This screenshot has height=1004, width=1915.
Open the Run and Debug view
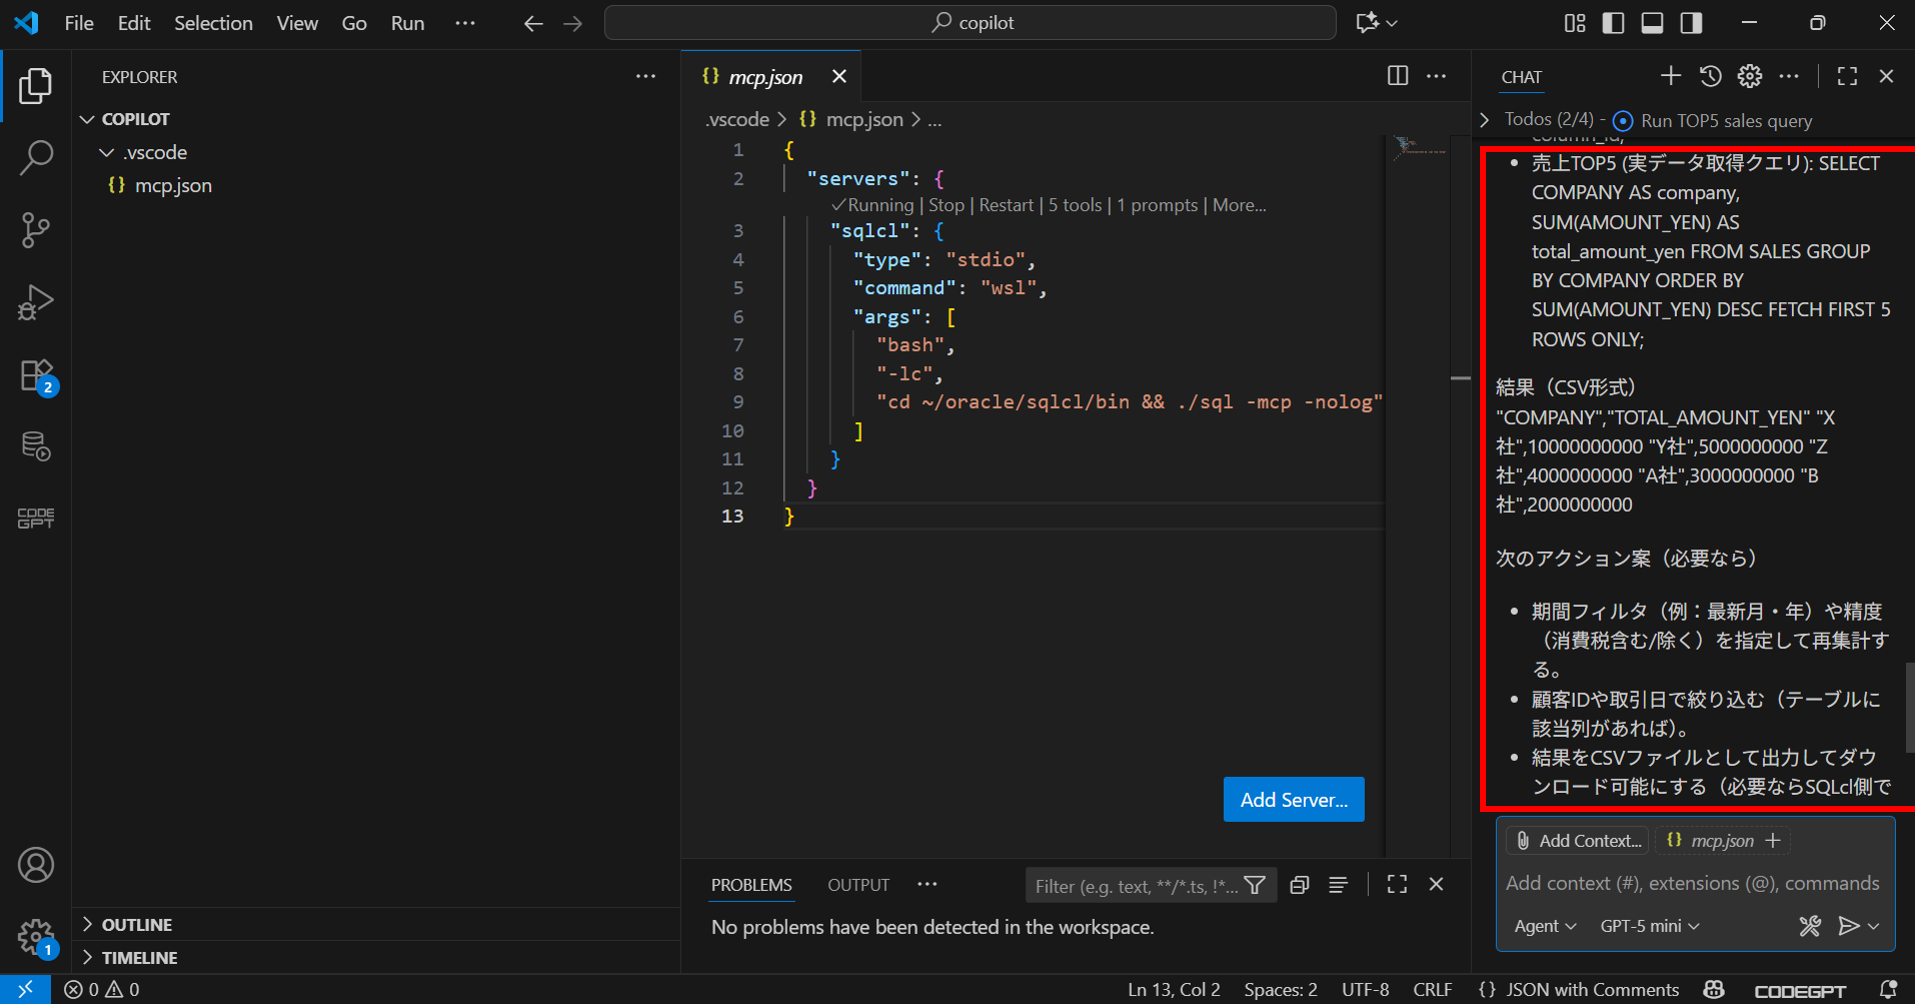coord(36,302)
